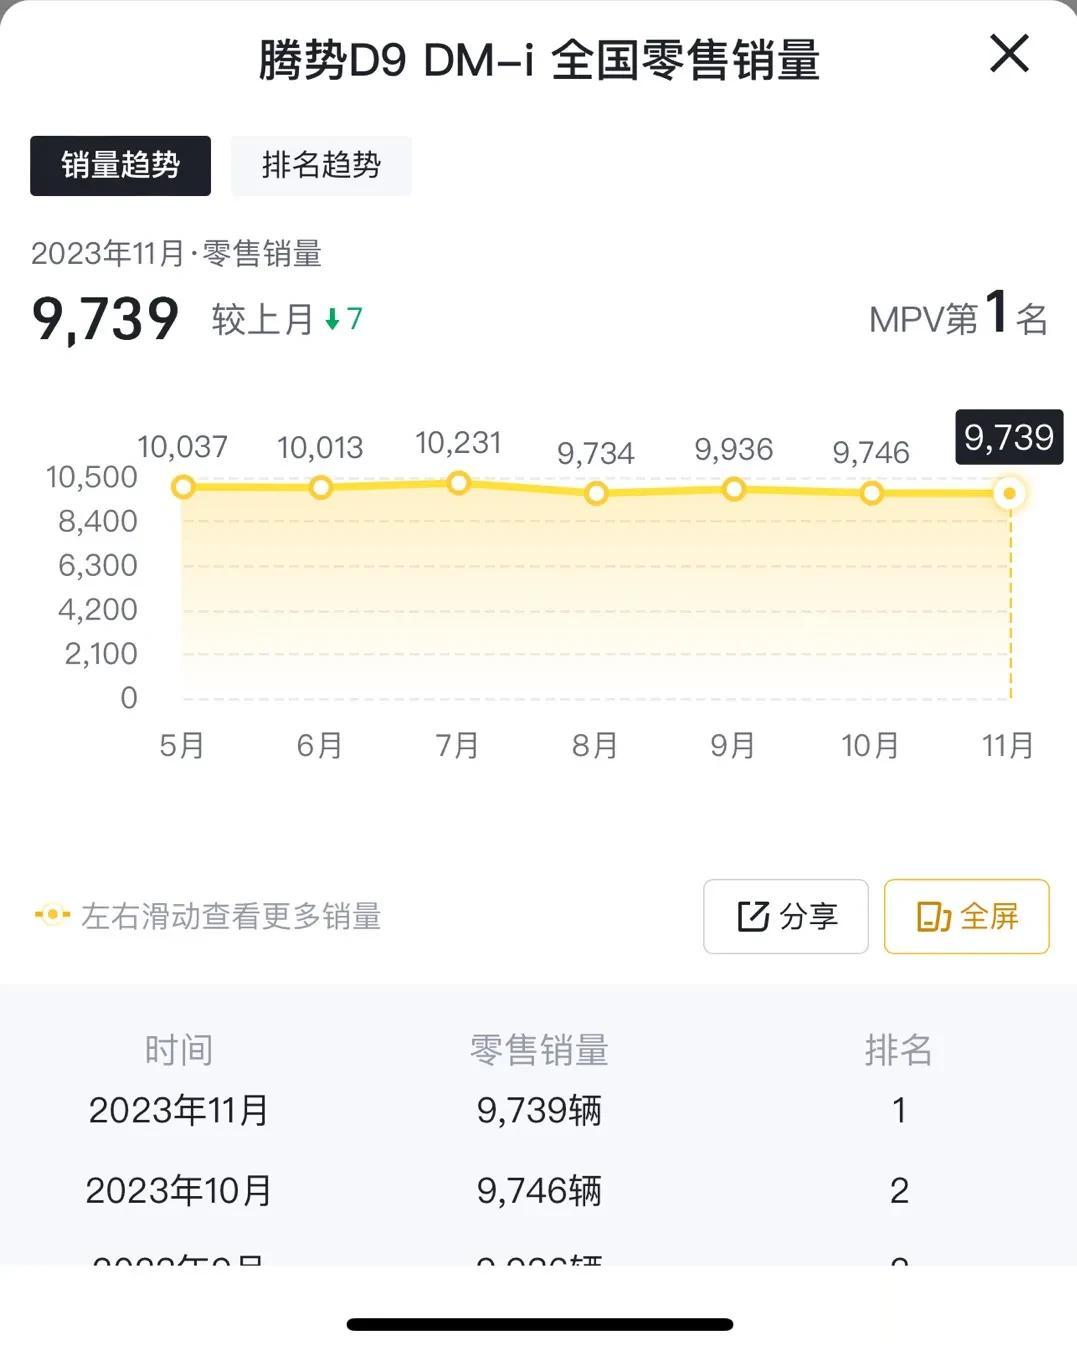Image resolution: width=1077 pixels, height=1351 pixels.
Task: Open the 全屏 fullscreen view
Action: [x=967, y=916]
